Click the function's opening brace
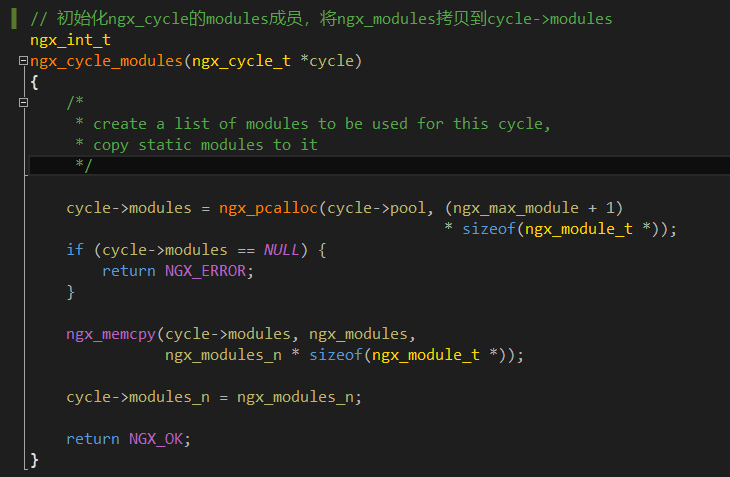The width and height of the screenshot is (730, 477). click(x=34, y=82)
